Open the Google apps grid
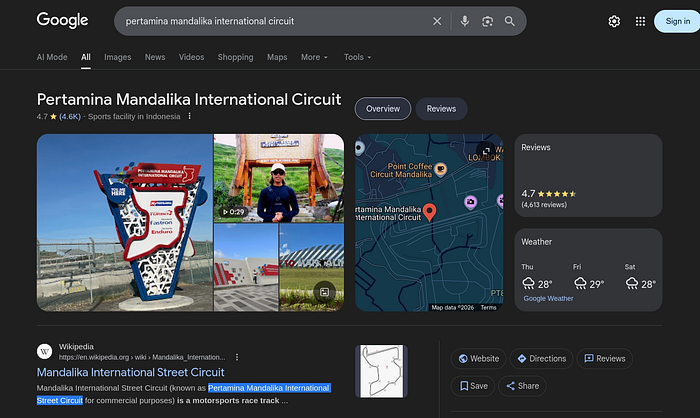This screenshot has width=700, height=418. click(640, 21)
